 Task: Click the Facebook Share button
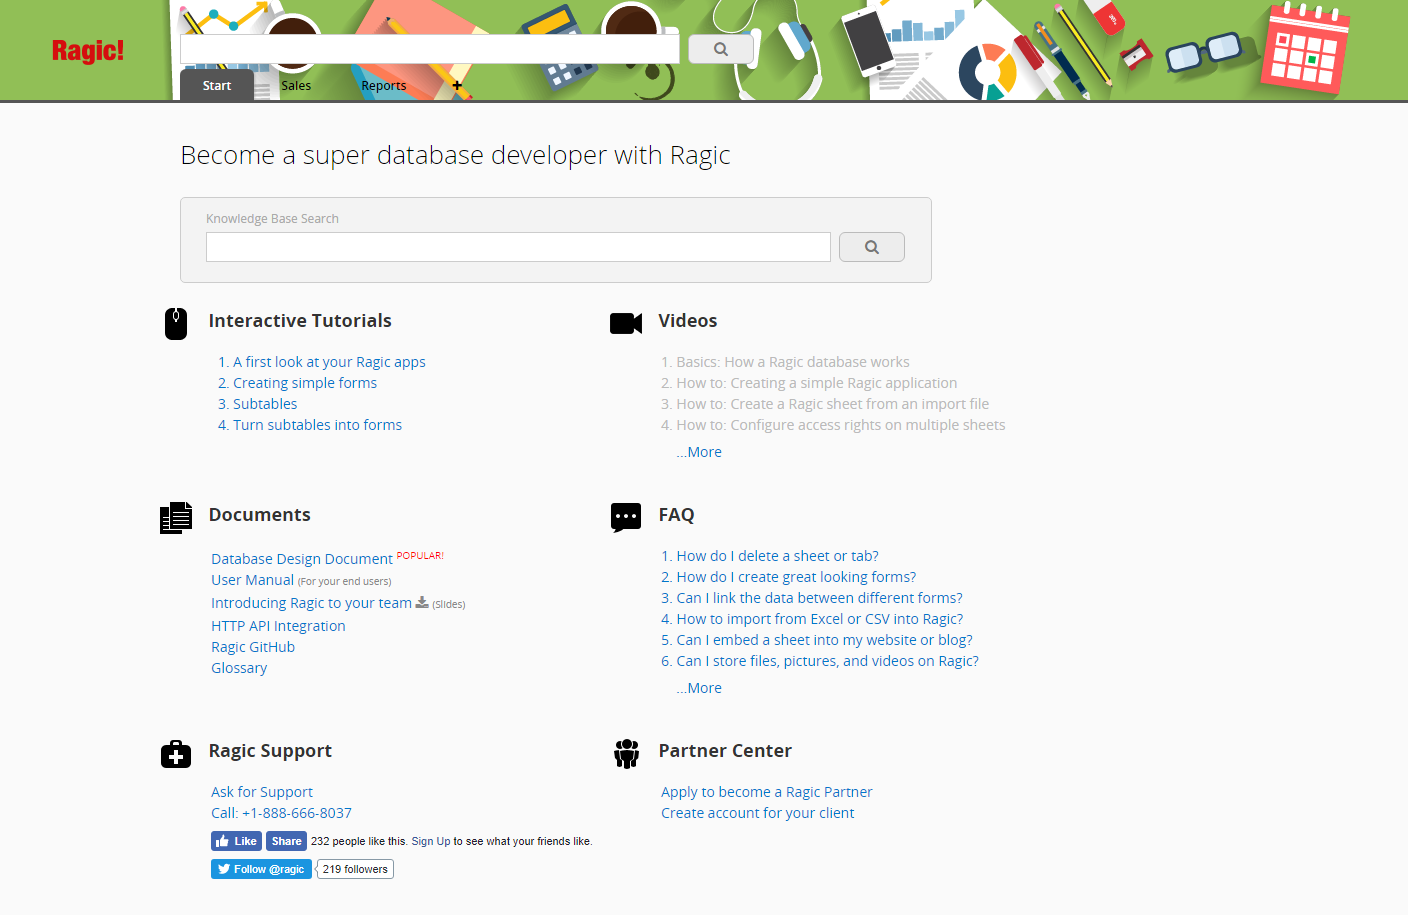(286, 841)
